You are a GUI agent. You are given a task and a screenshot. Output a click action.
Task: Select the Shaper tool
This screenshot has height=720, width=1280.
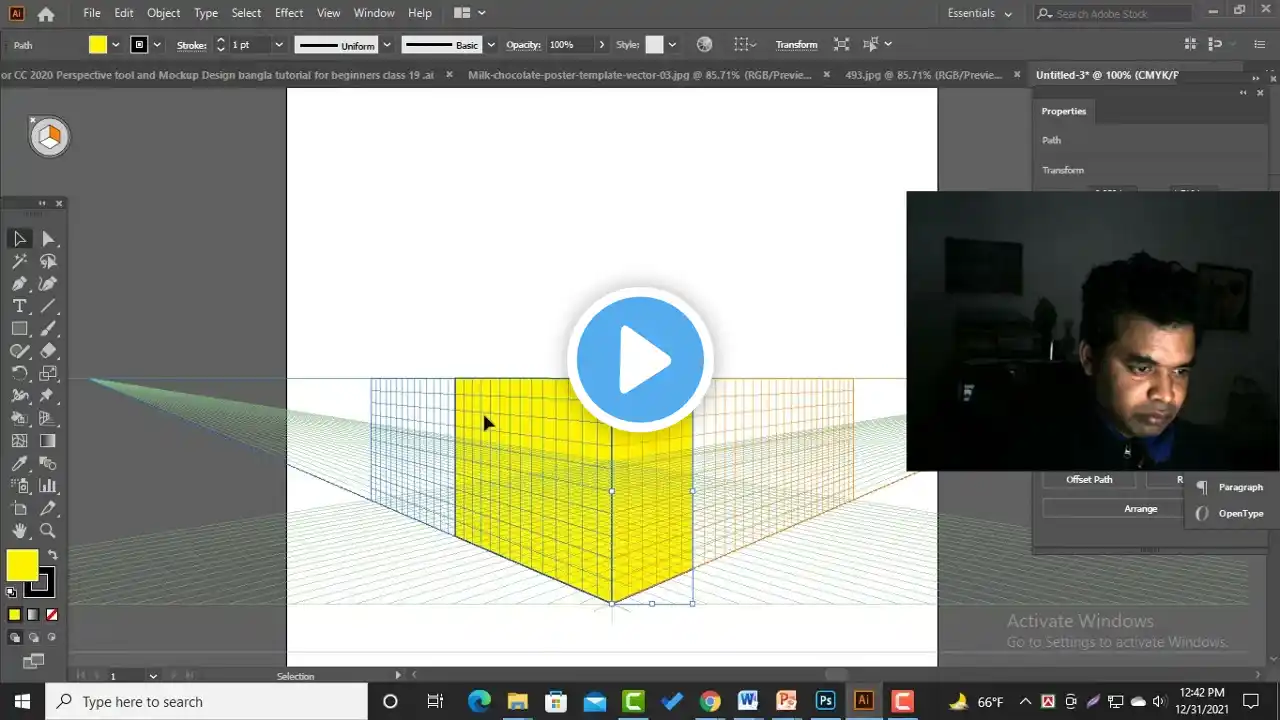coord(19,351)
